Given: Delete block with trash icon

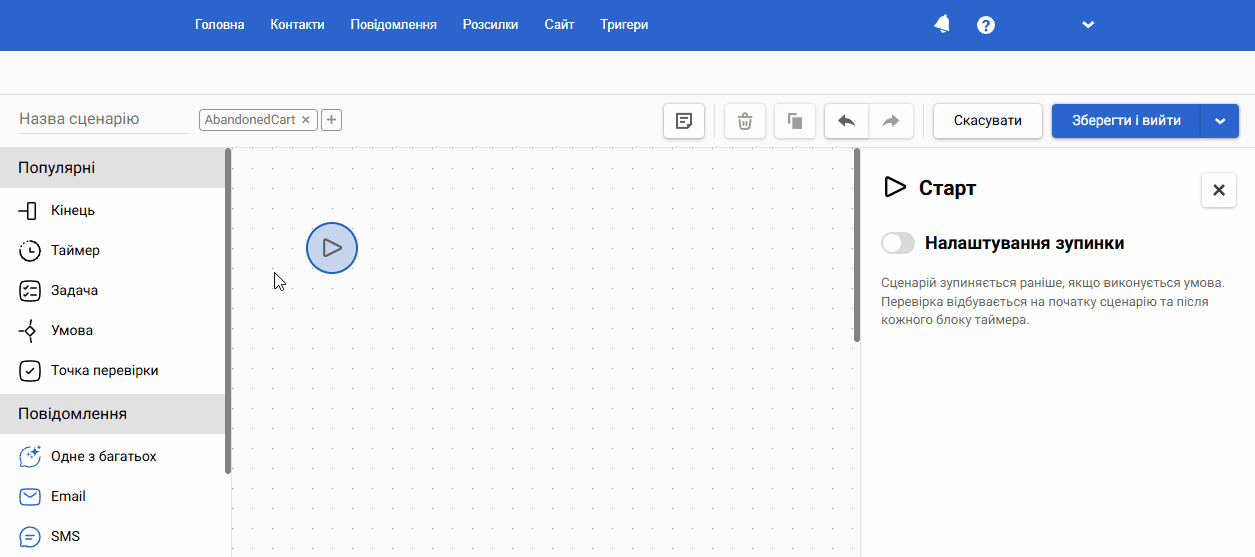Looking at the screenshot, I should click(x=745, y=121).
